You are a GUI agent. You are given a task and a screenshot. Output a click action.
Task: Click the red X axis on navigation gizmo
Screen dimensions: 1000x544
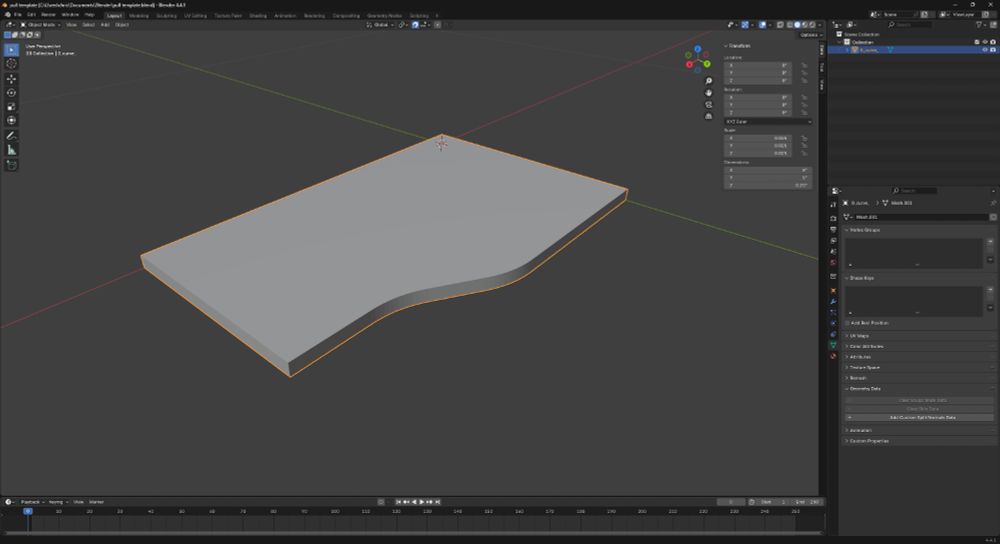point(689,64)
